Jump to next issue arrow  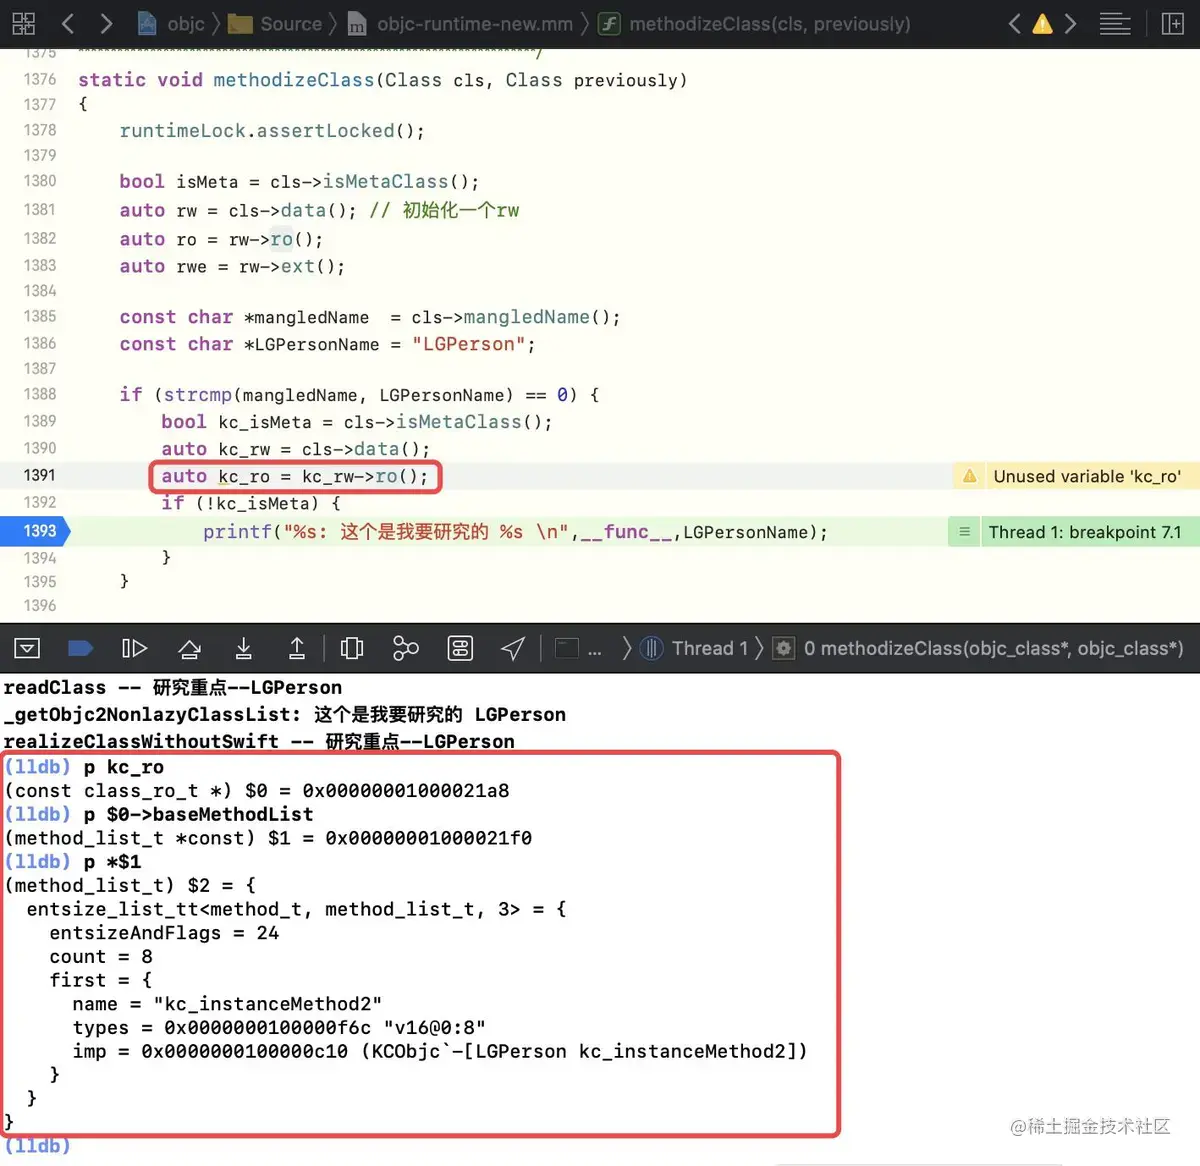tap(1070, 23)
